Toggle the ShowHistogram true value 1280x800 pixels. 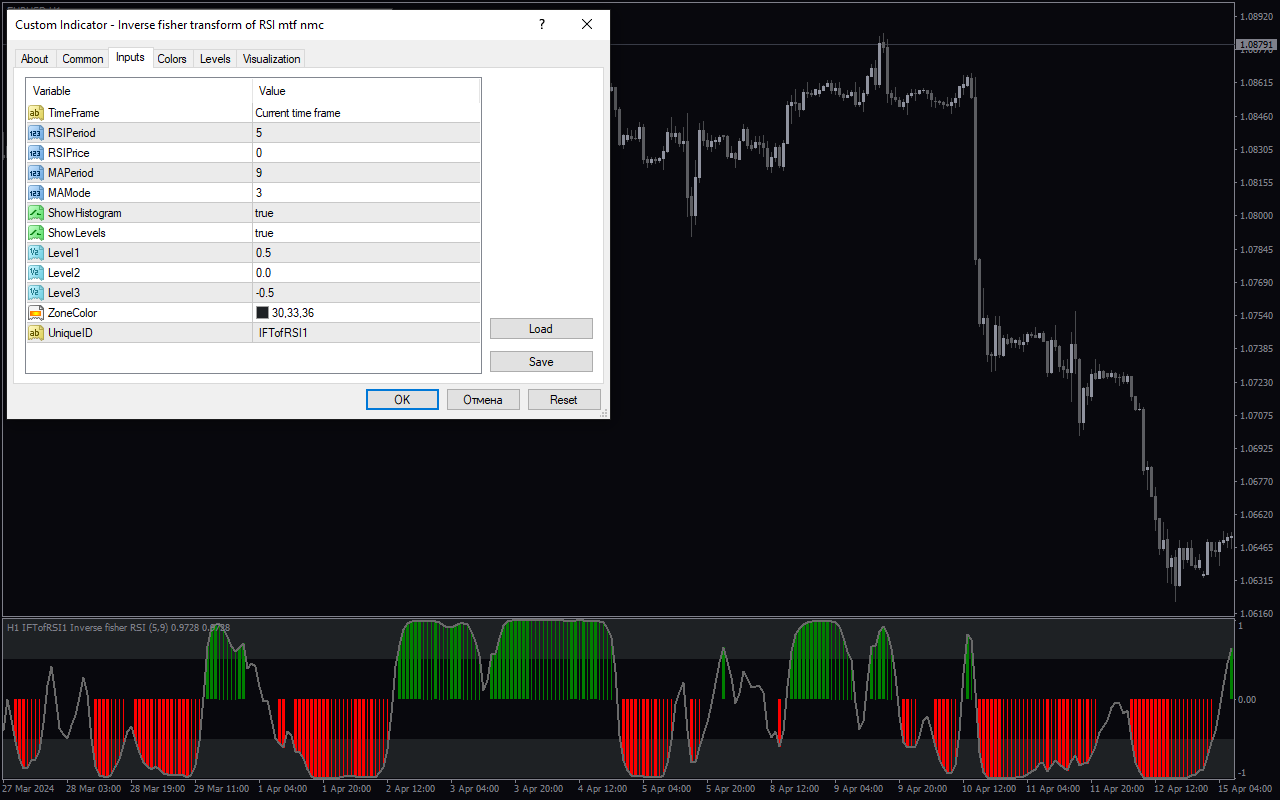[x=367, y=213]
